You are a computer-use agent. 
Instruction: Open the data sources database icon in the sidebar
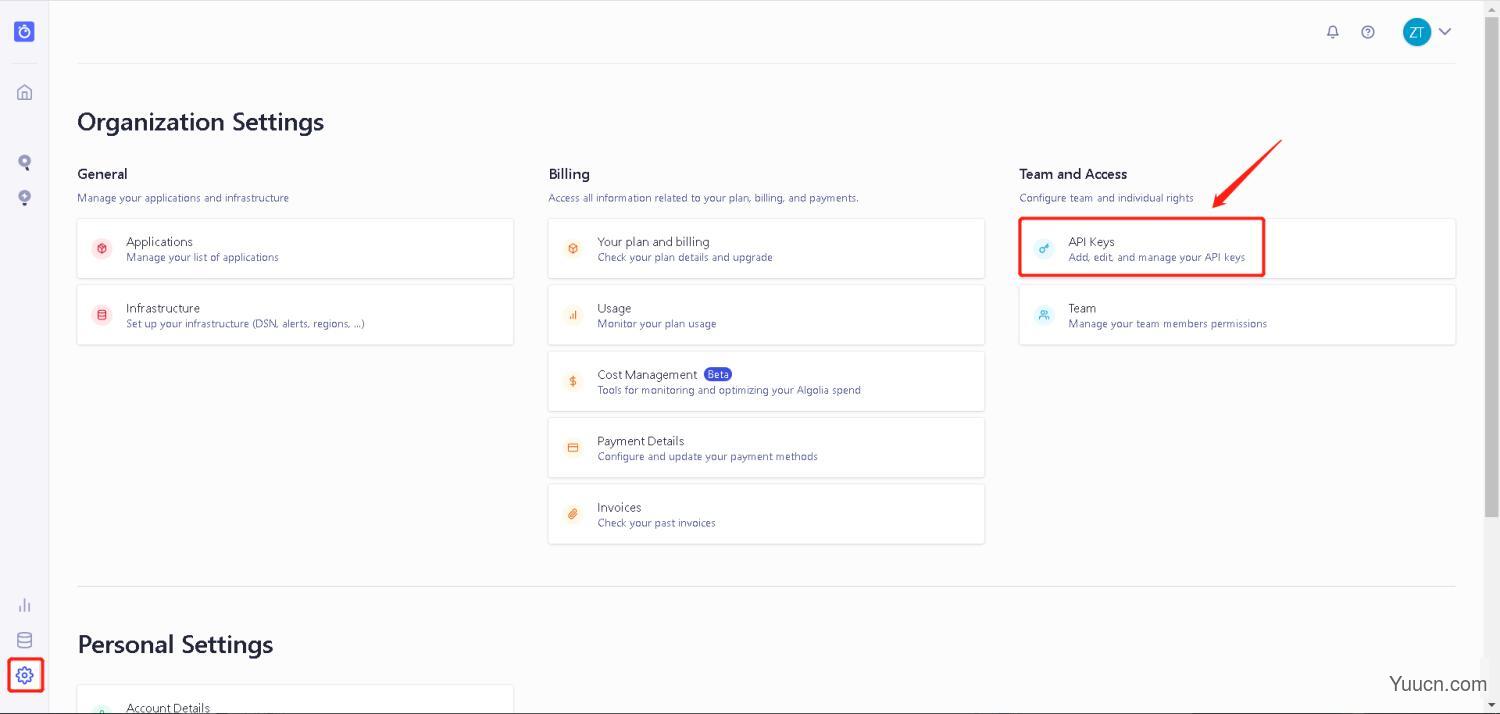coord(25,640)
